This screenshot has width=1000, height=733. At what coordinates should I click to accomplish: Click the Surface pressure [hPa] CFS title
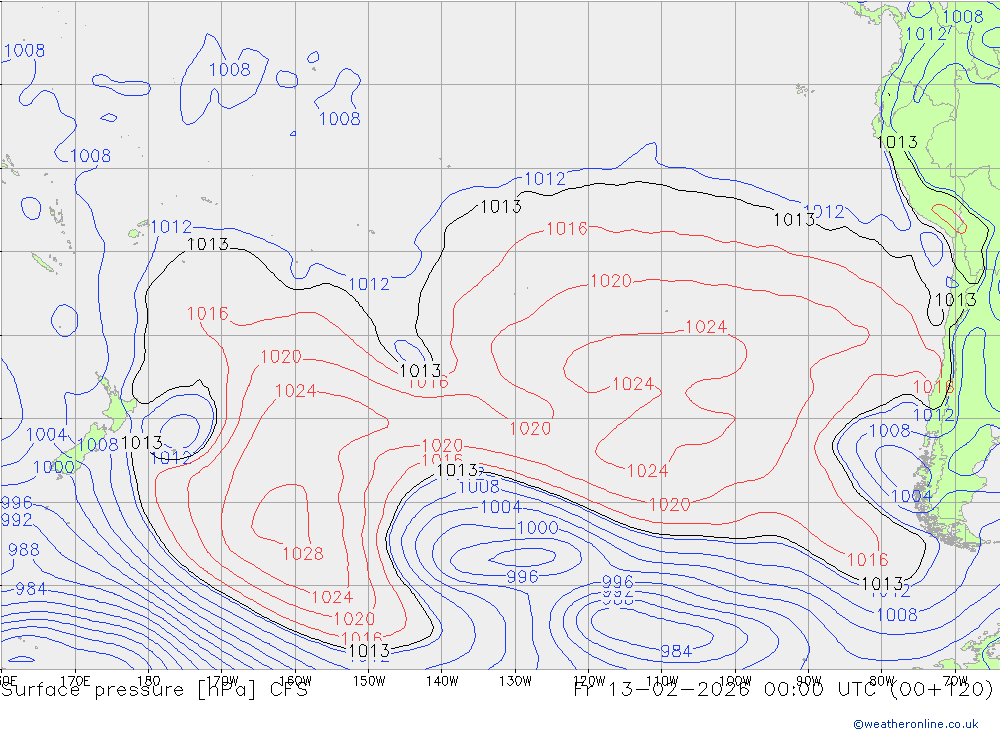155,689
